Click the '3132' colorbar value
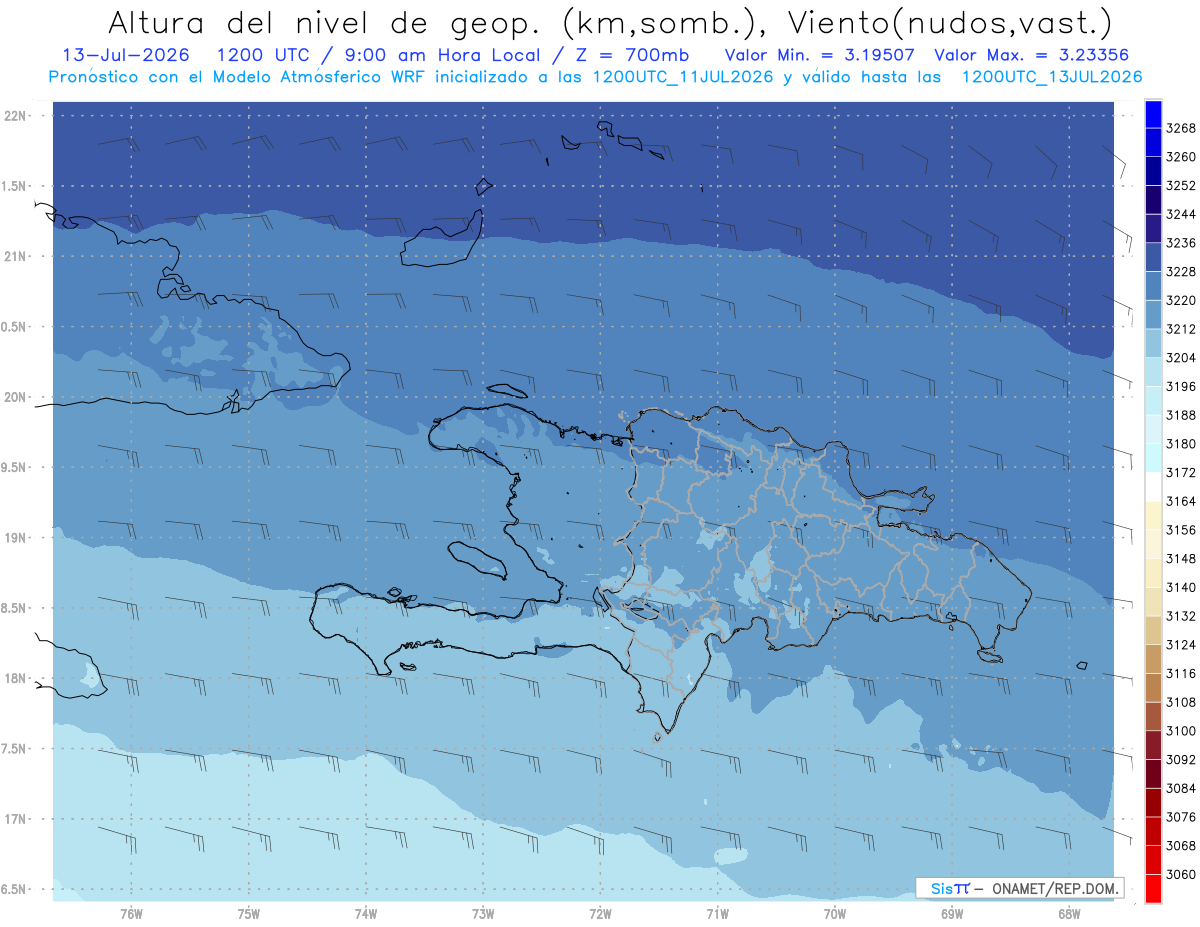 click(x=1181, y=616)
